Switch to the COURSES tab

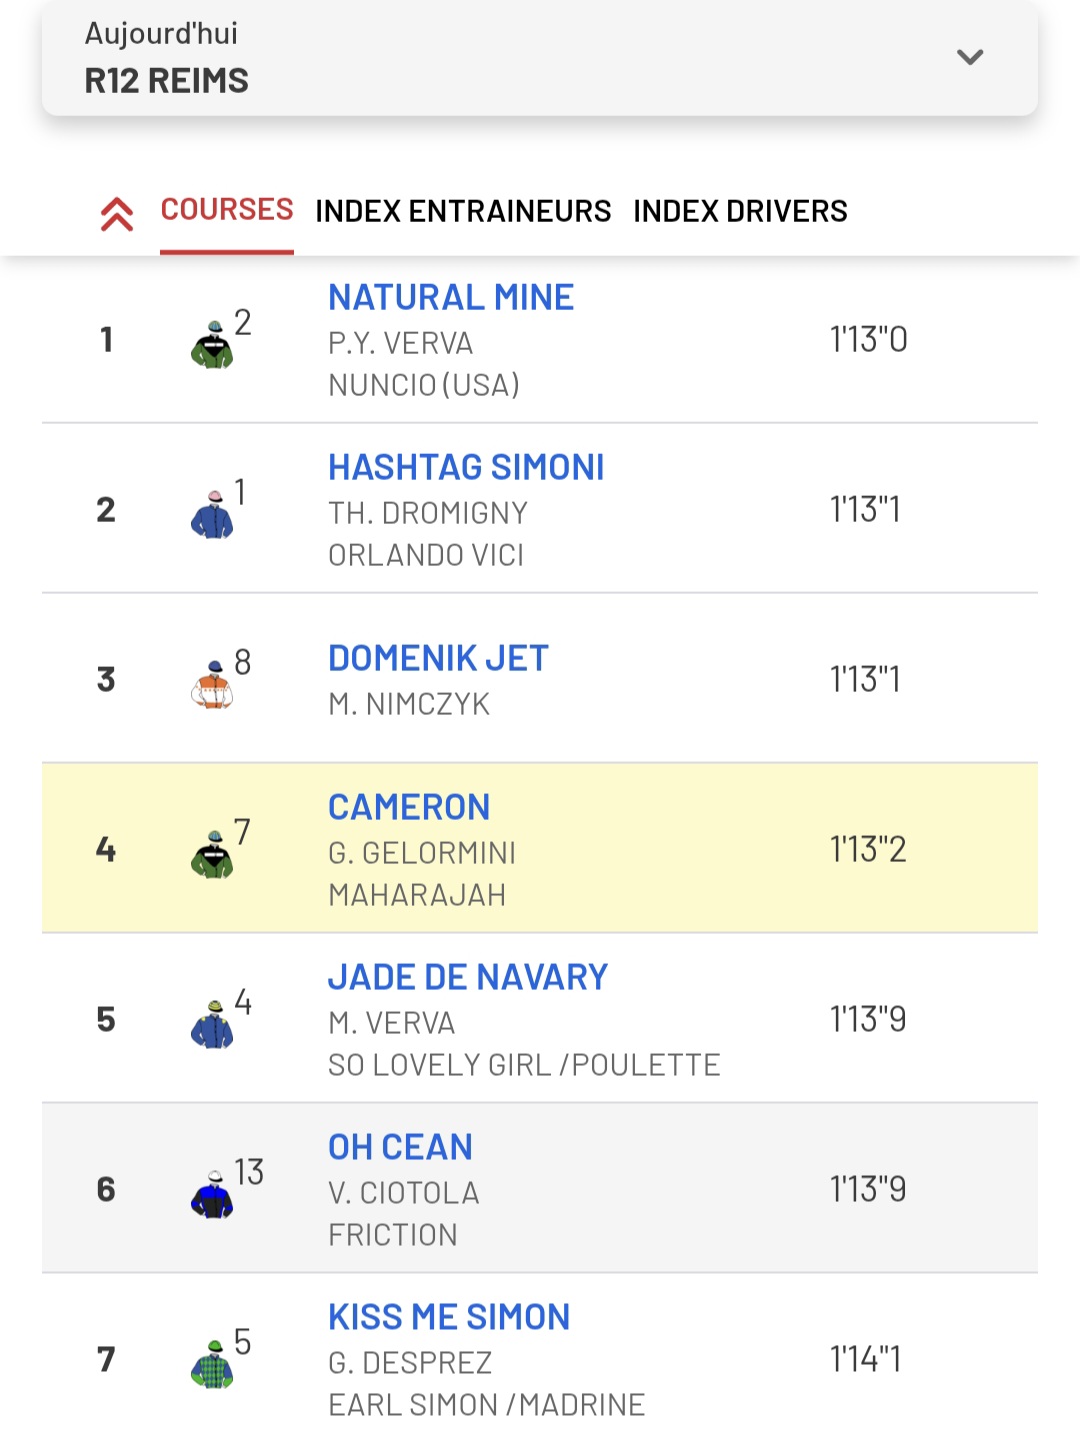coord(227,210)
